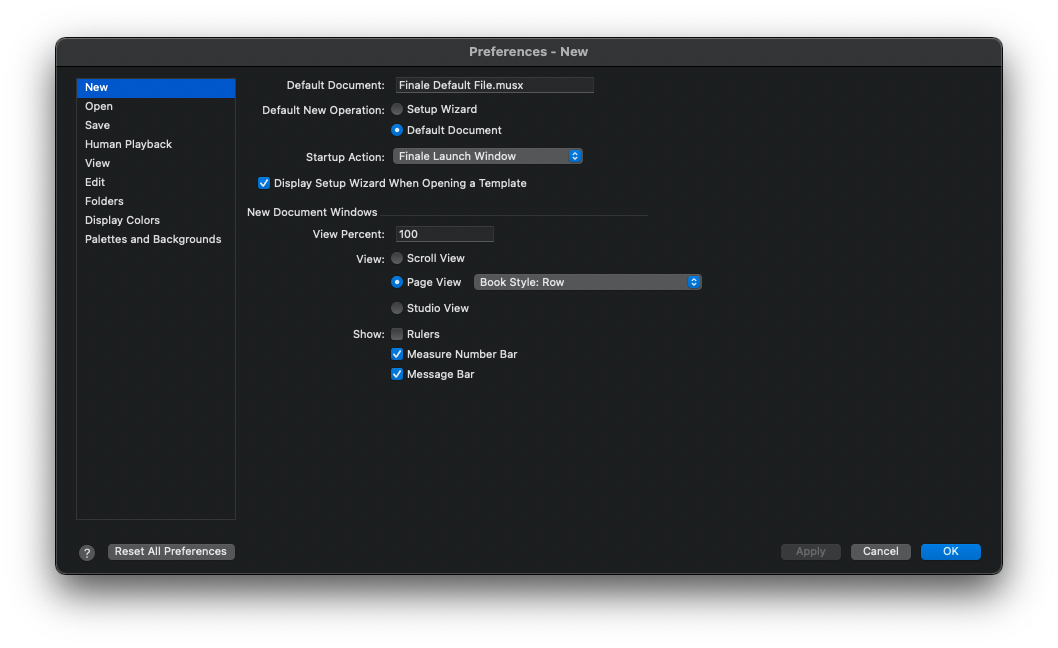This screenshot has width=1058, height=648.
Task: Go to Palettes and Backgrounds section
Action: pyautogui.click(x=153, y=239)
